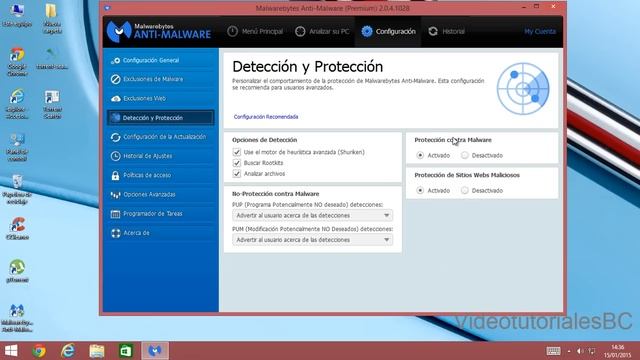
Task: Click the Exclusiones Web cloud icon
Action: pos(116,98)
